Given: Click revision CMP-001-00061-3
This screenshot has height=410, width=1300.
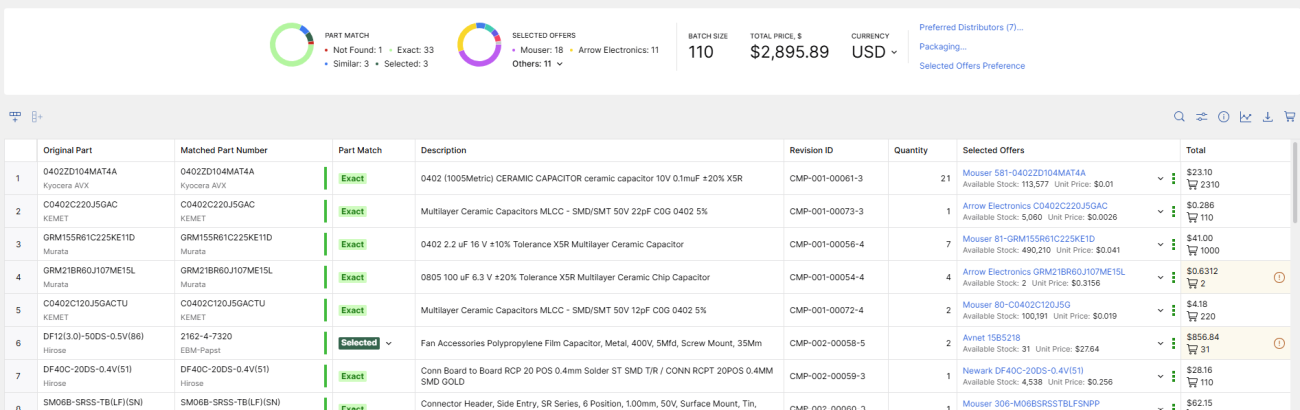Looking at the screenshot, I should coord(826,179).
